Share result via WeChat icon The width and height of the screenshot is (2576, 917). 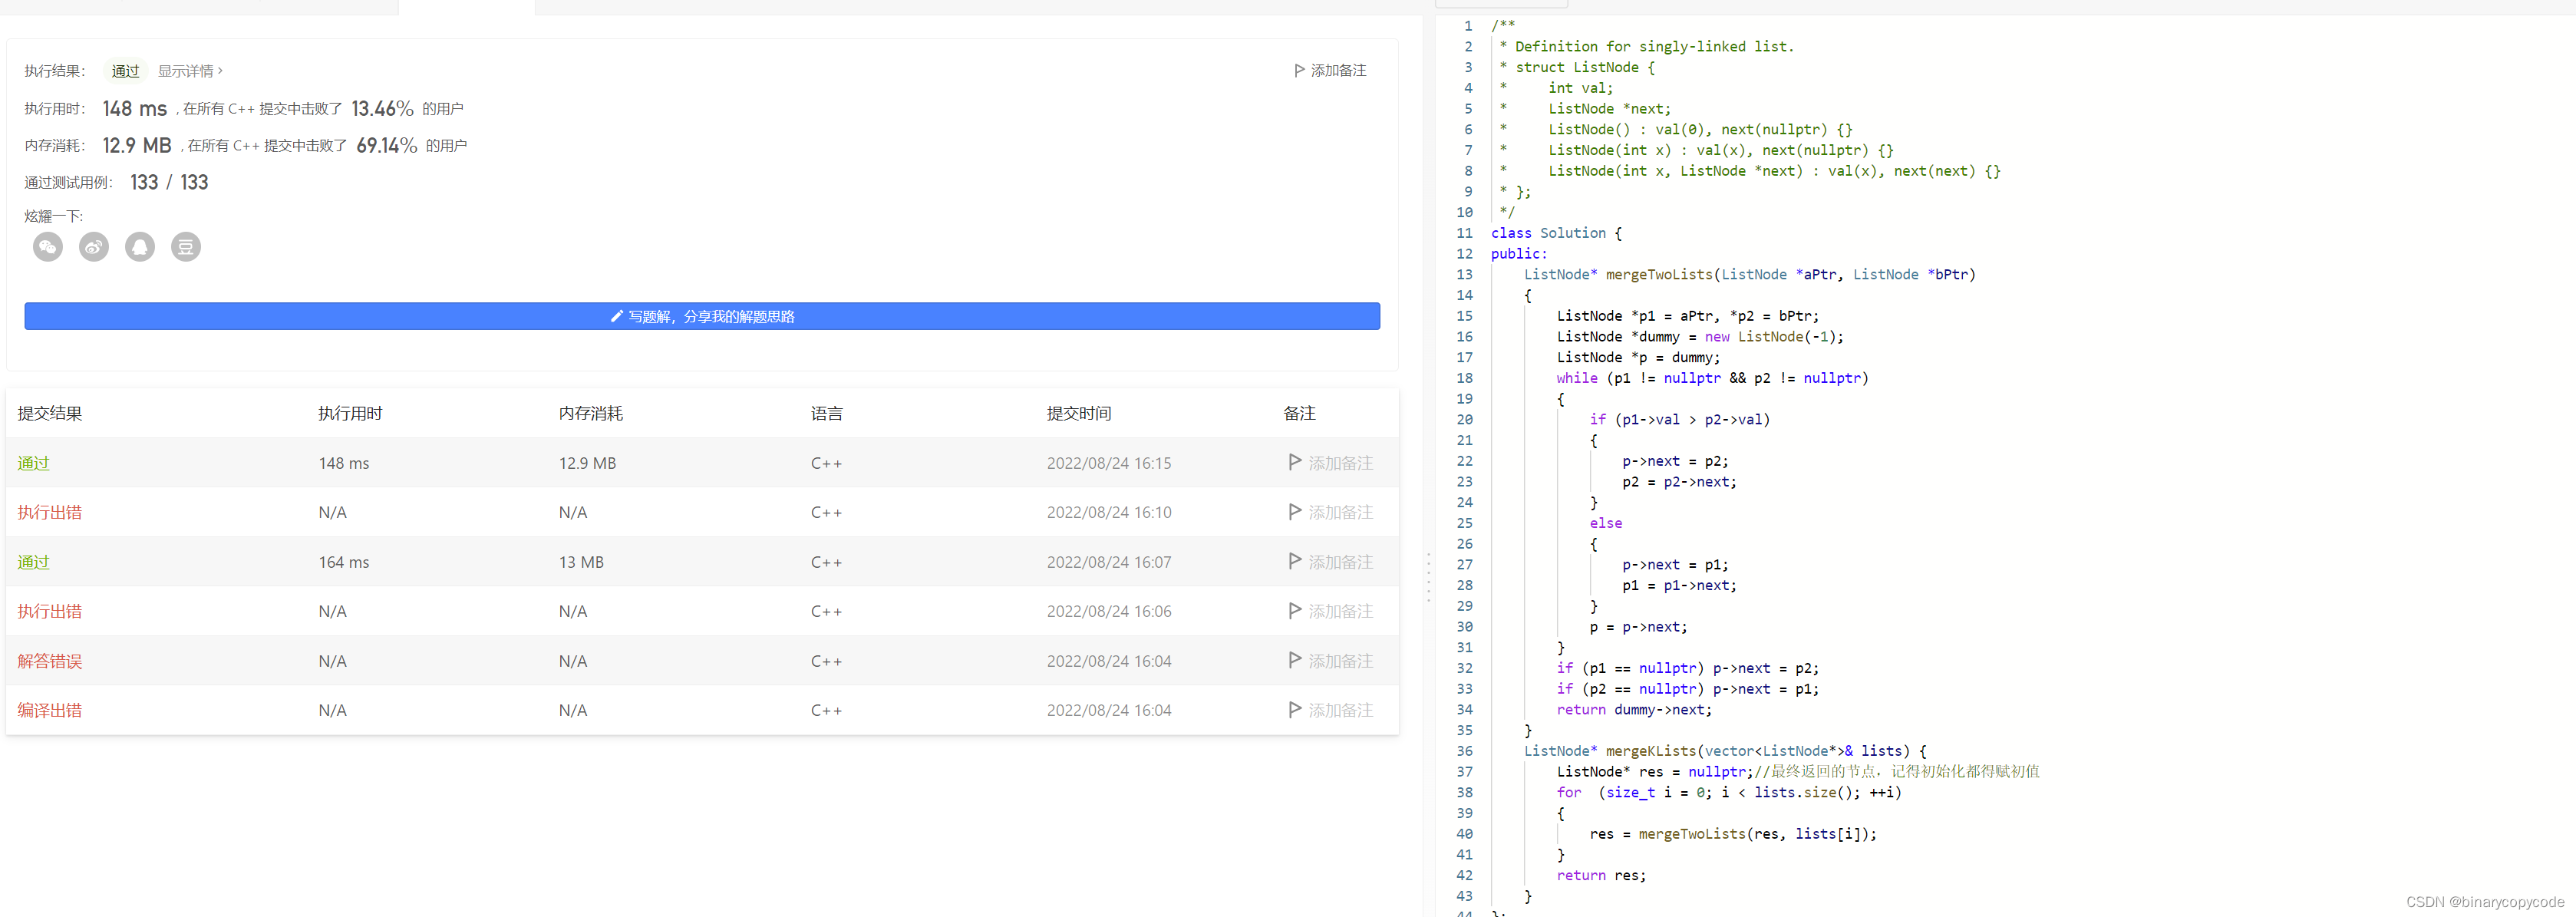(x=48, y=247)
